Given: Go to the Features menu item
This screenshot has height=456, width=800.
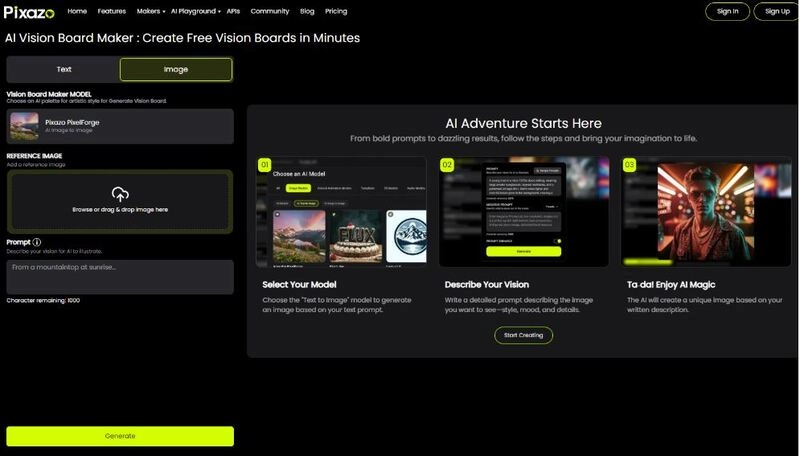Looking at the screenshot, I should (112, 11).
